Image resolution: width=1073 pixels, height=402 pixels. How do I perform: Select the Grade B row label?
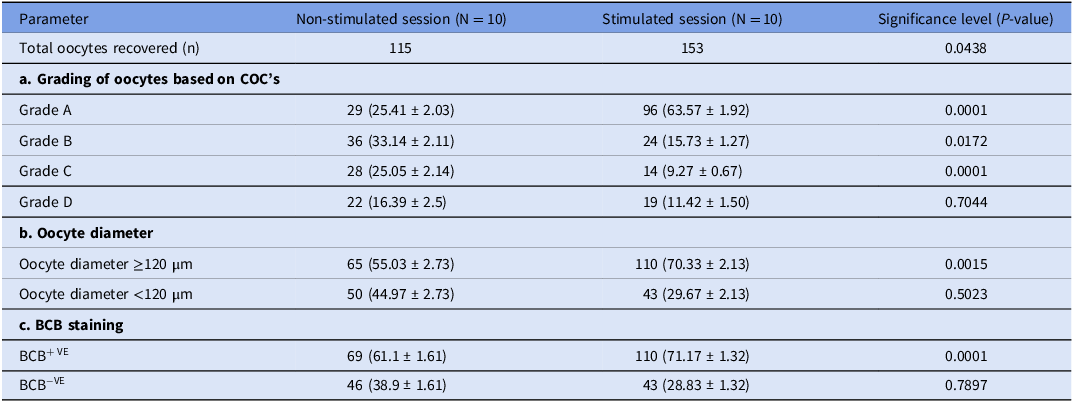(x=46, y=140)
